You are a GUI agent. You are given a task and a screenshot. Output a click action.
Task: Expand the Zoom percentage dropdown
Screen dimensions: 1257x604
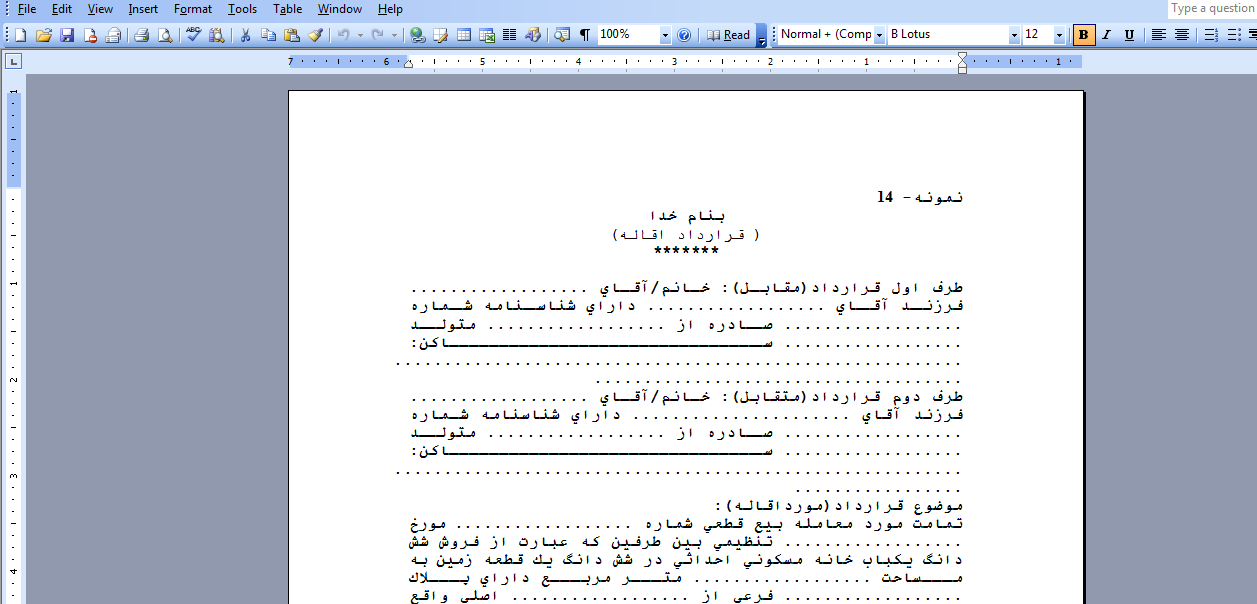coord(665,35)
